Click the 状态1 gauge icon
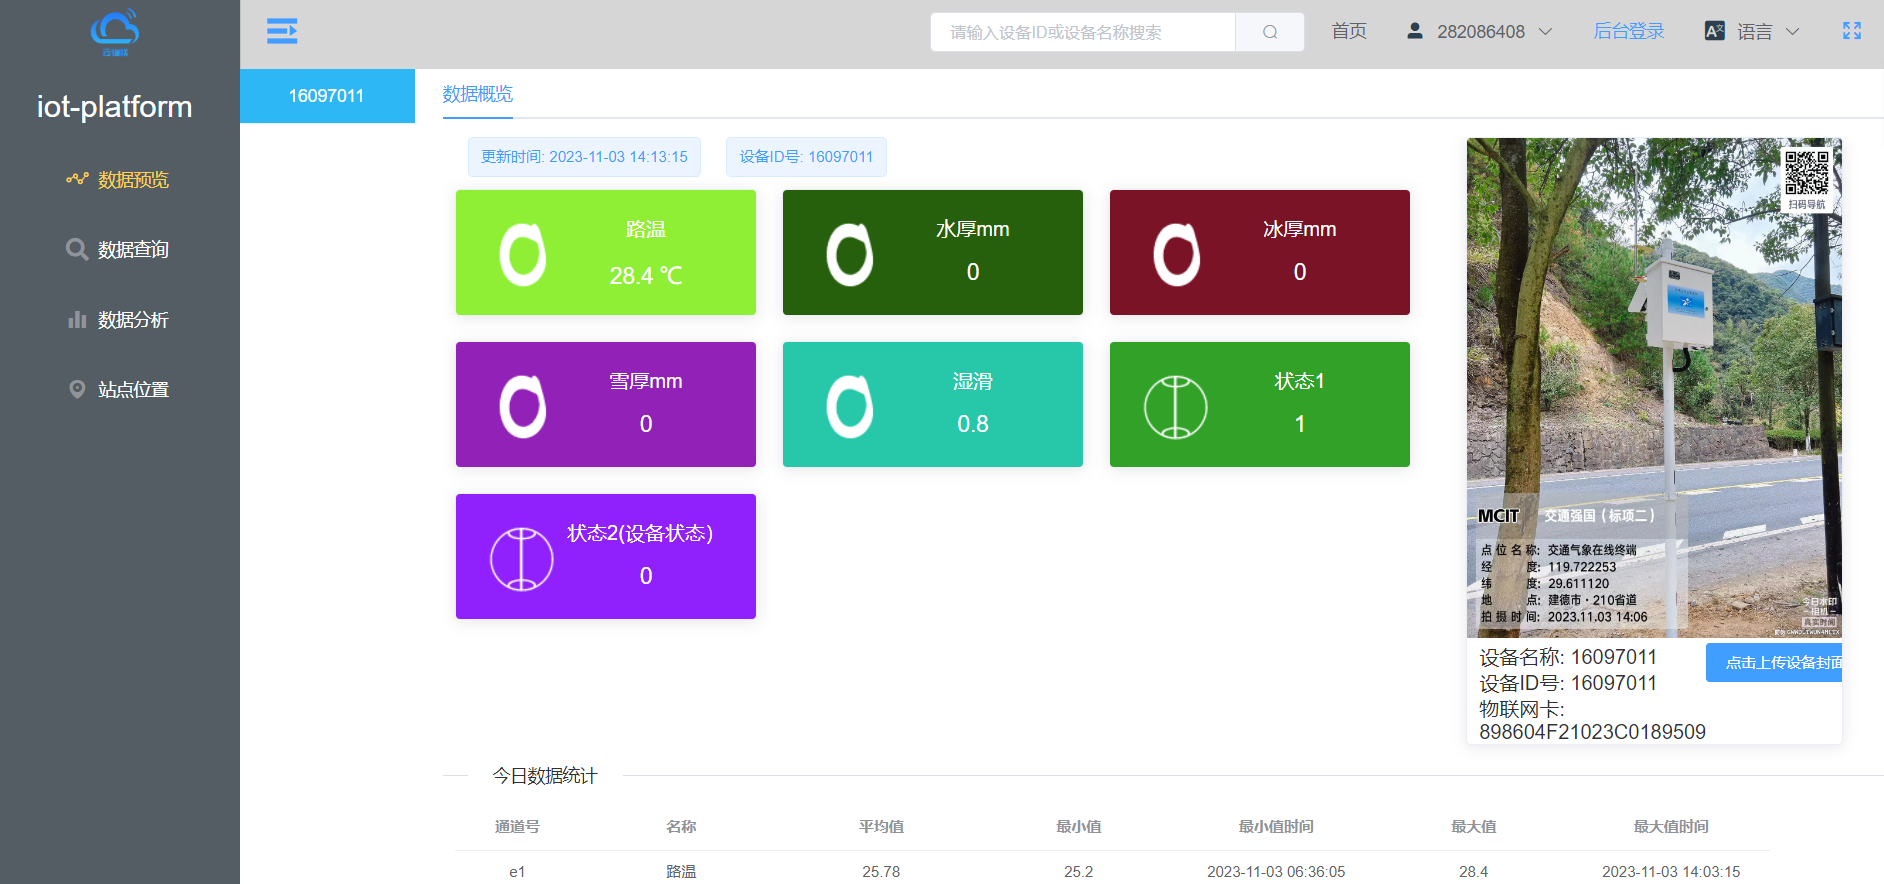Image resolution: width=1884 pixels, height=884 pixels. (x=1175, y=406)
